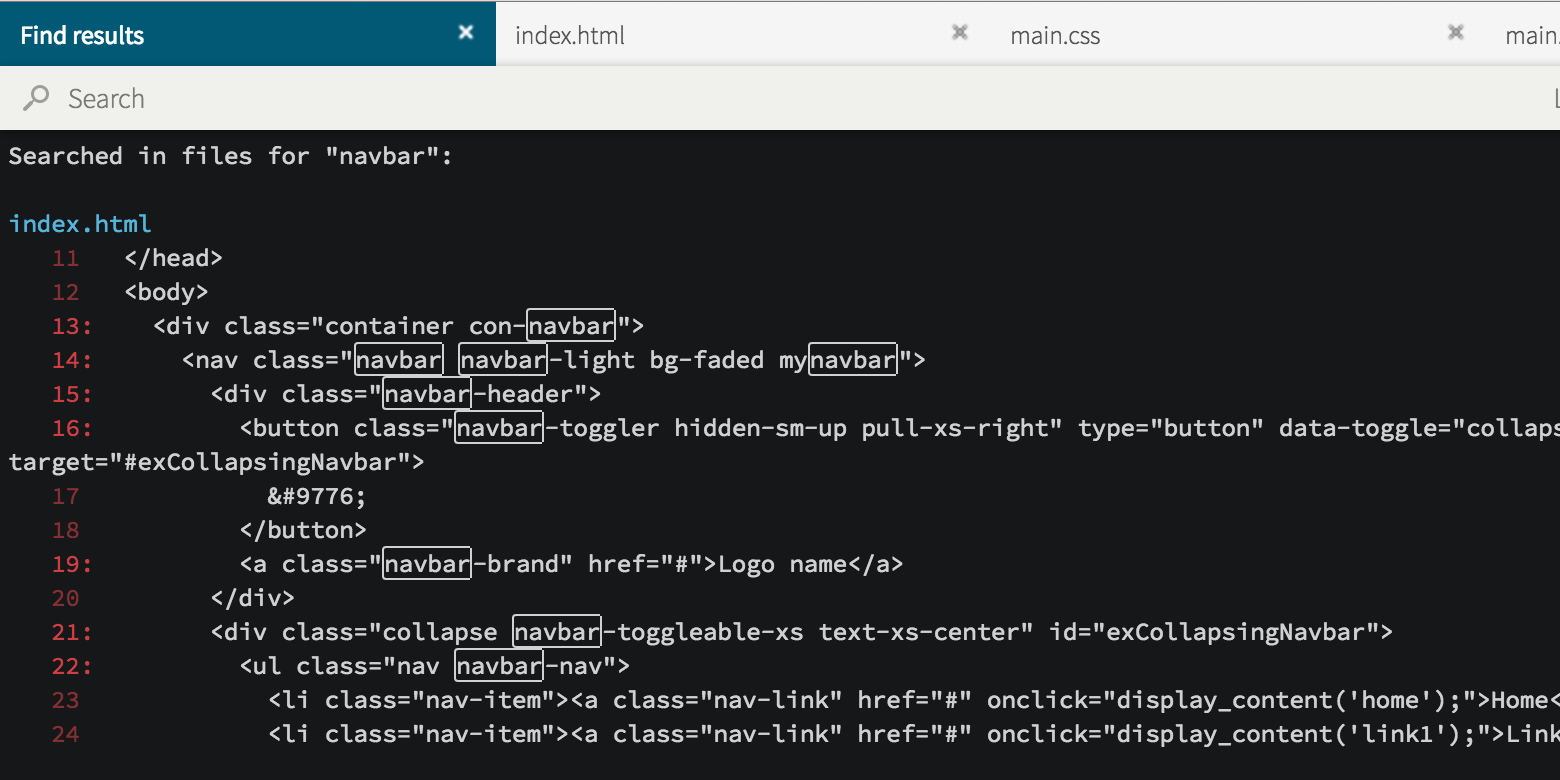Screen dimensions: 1560x780
Task: Close the Find results tab
Action: [465, 32]
